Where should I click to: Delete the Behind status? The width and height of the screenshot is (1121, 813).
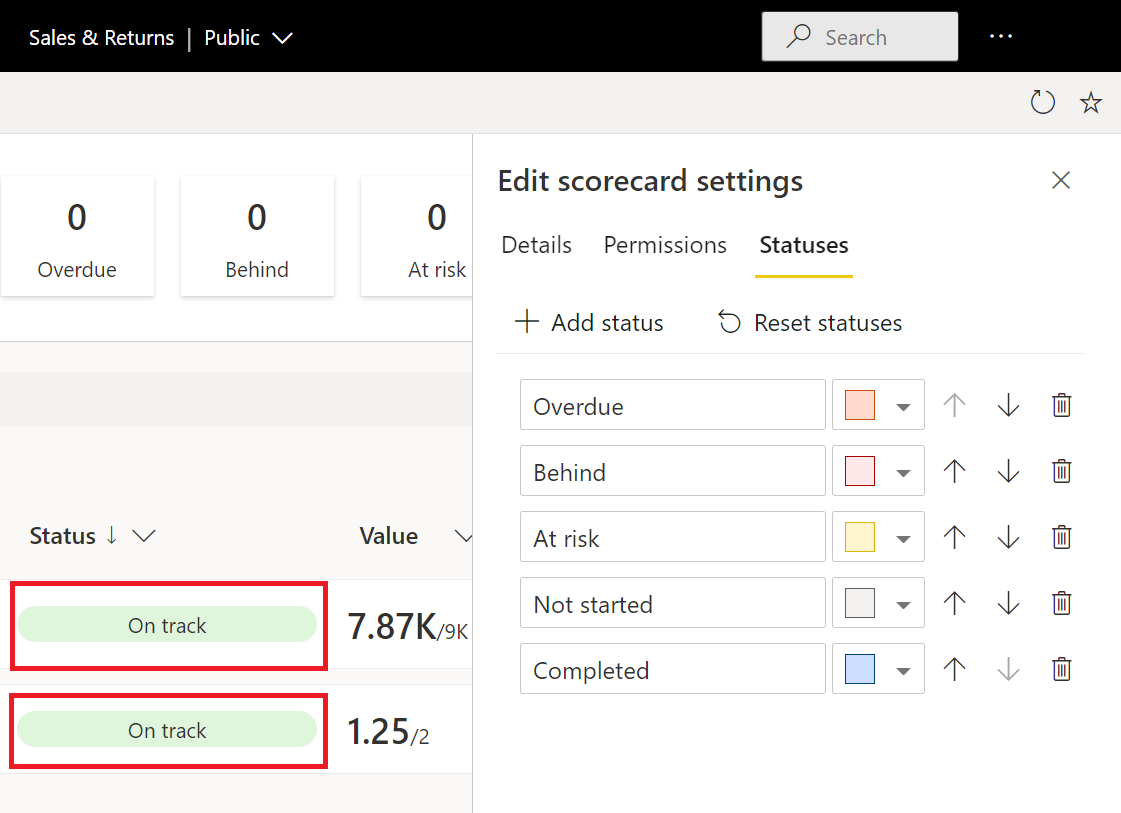1062,470
